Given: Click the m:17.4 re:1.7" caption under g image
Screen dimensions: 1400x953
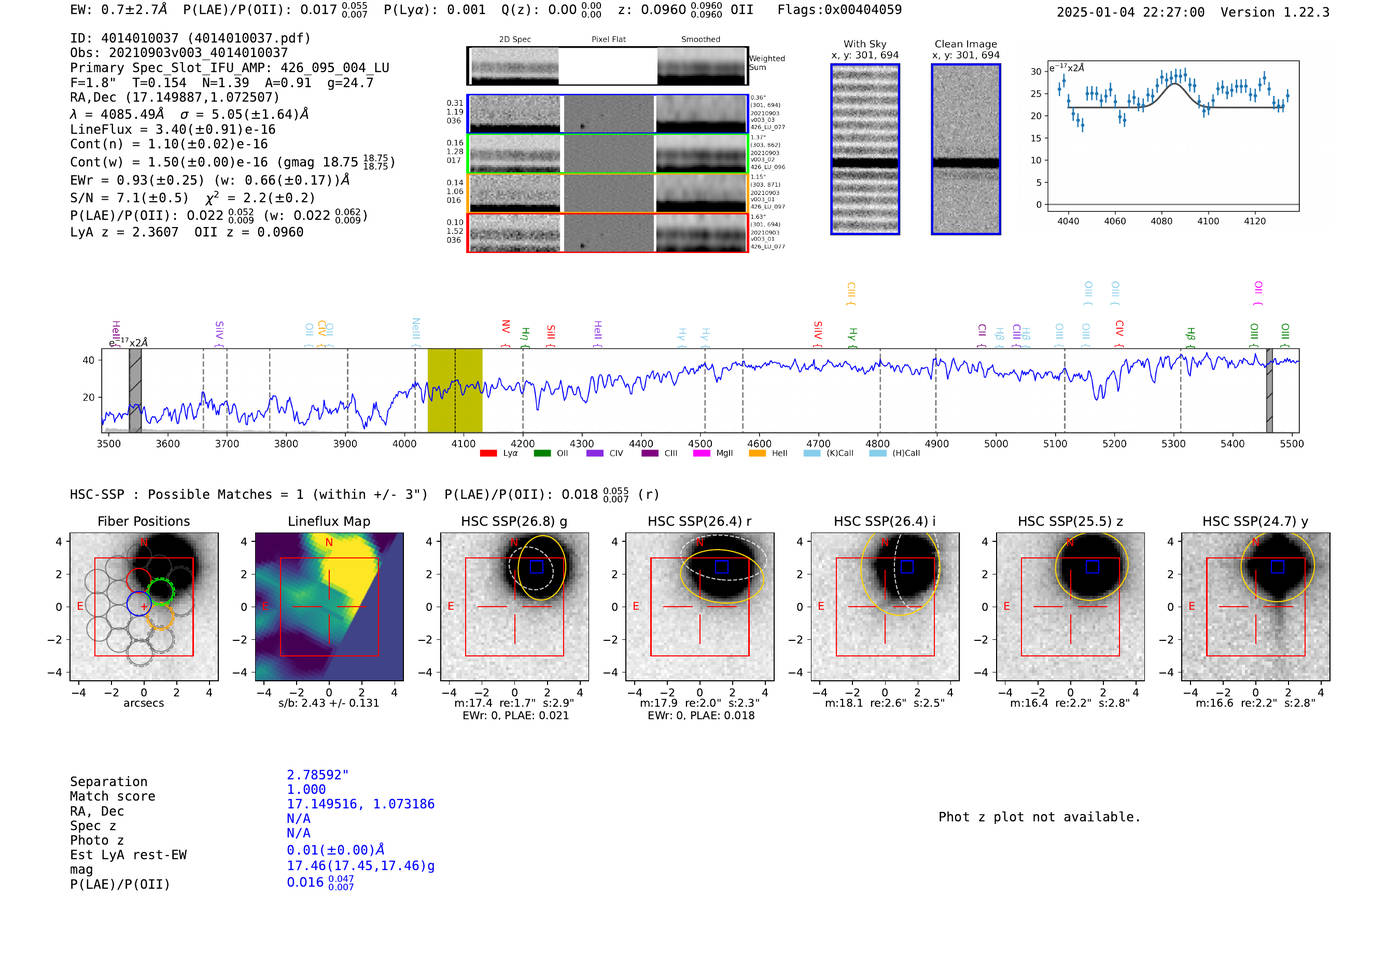Looking at the screenshot, I should [514, 703].
